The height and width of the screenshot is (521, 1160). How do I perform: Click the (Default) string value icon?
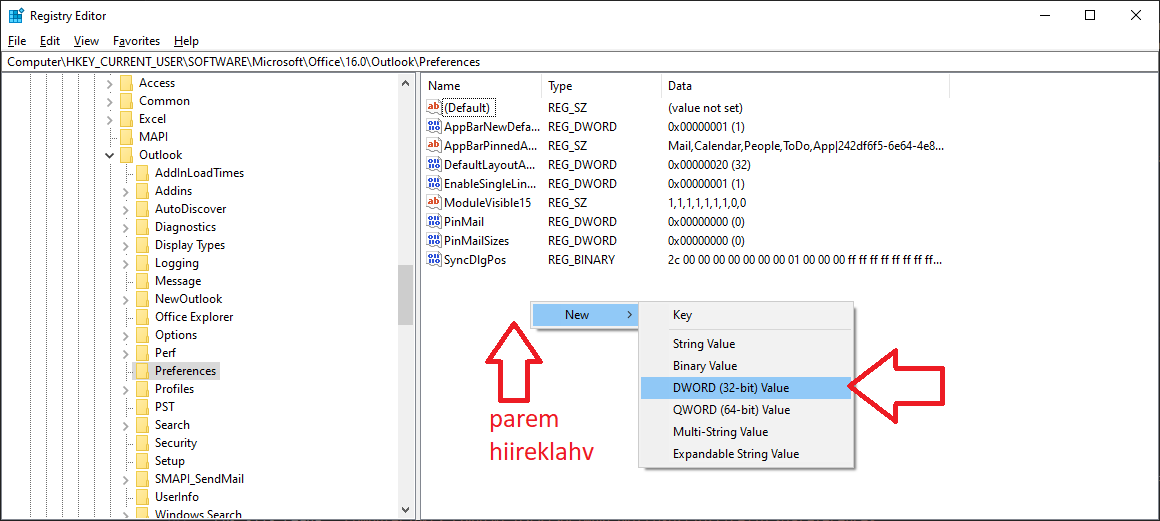tap(434, 107)
